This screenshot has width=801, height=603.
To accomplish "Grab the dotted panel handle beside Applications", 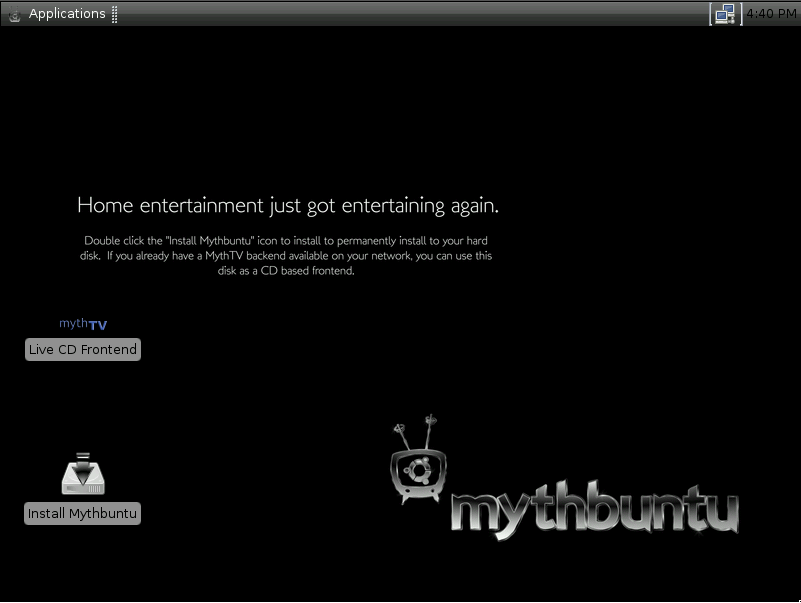I will tap(115, 14).
